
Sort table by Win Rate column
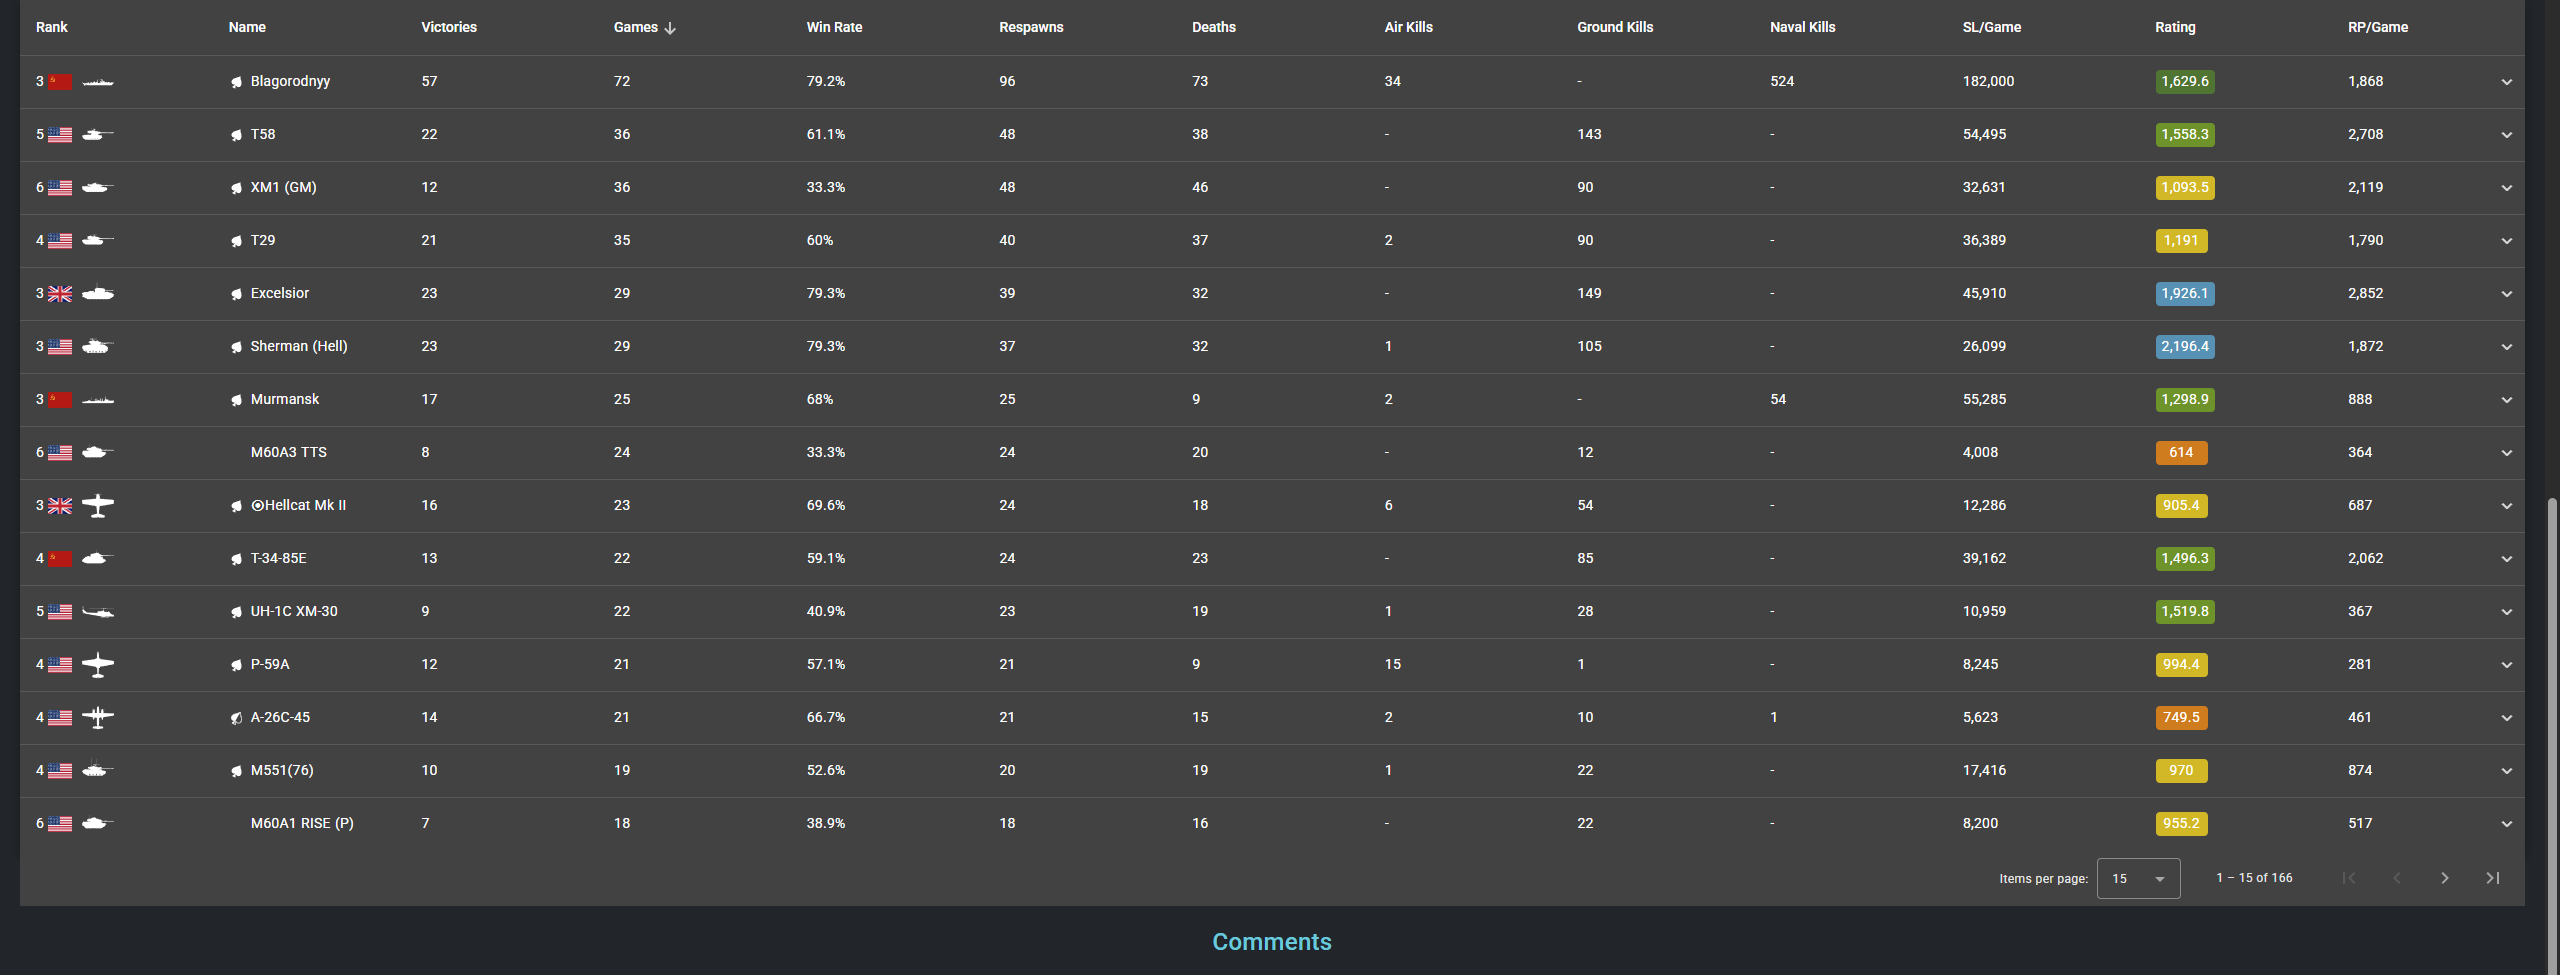click(834, 28)
